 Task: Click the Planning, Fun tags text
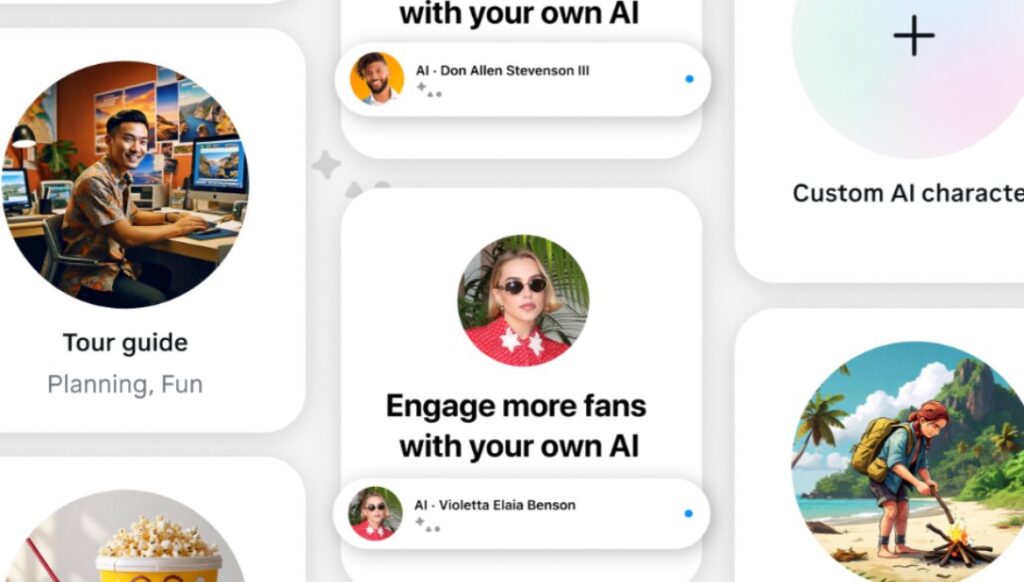(x=125, y=384)
